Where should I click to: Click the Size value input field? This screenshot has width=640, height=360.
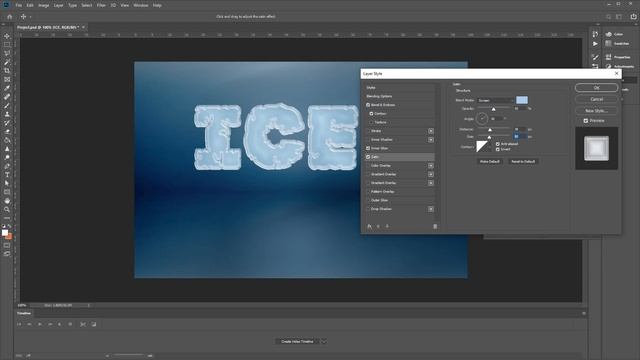point(519,137)
